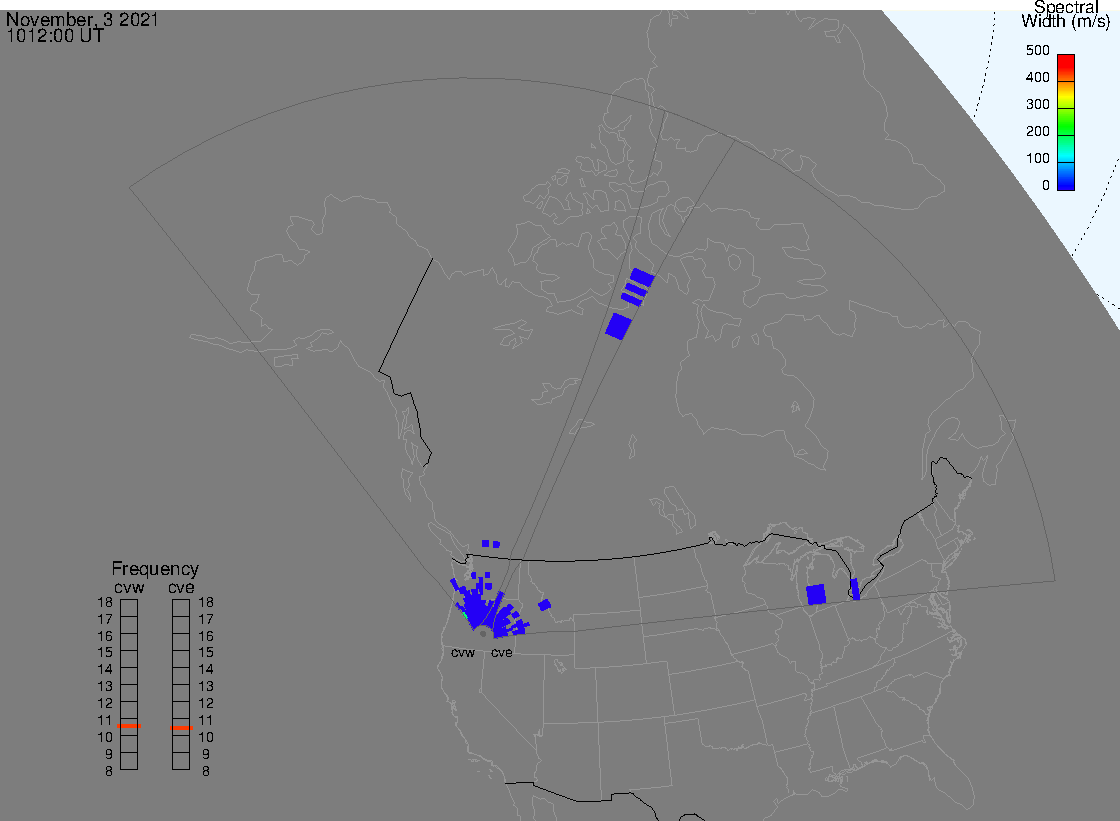This screenshot has width=1120, height=821.
Task: Click the '14' label left of cvw bar
Action: tap(105, 670)
